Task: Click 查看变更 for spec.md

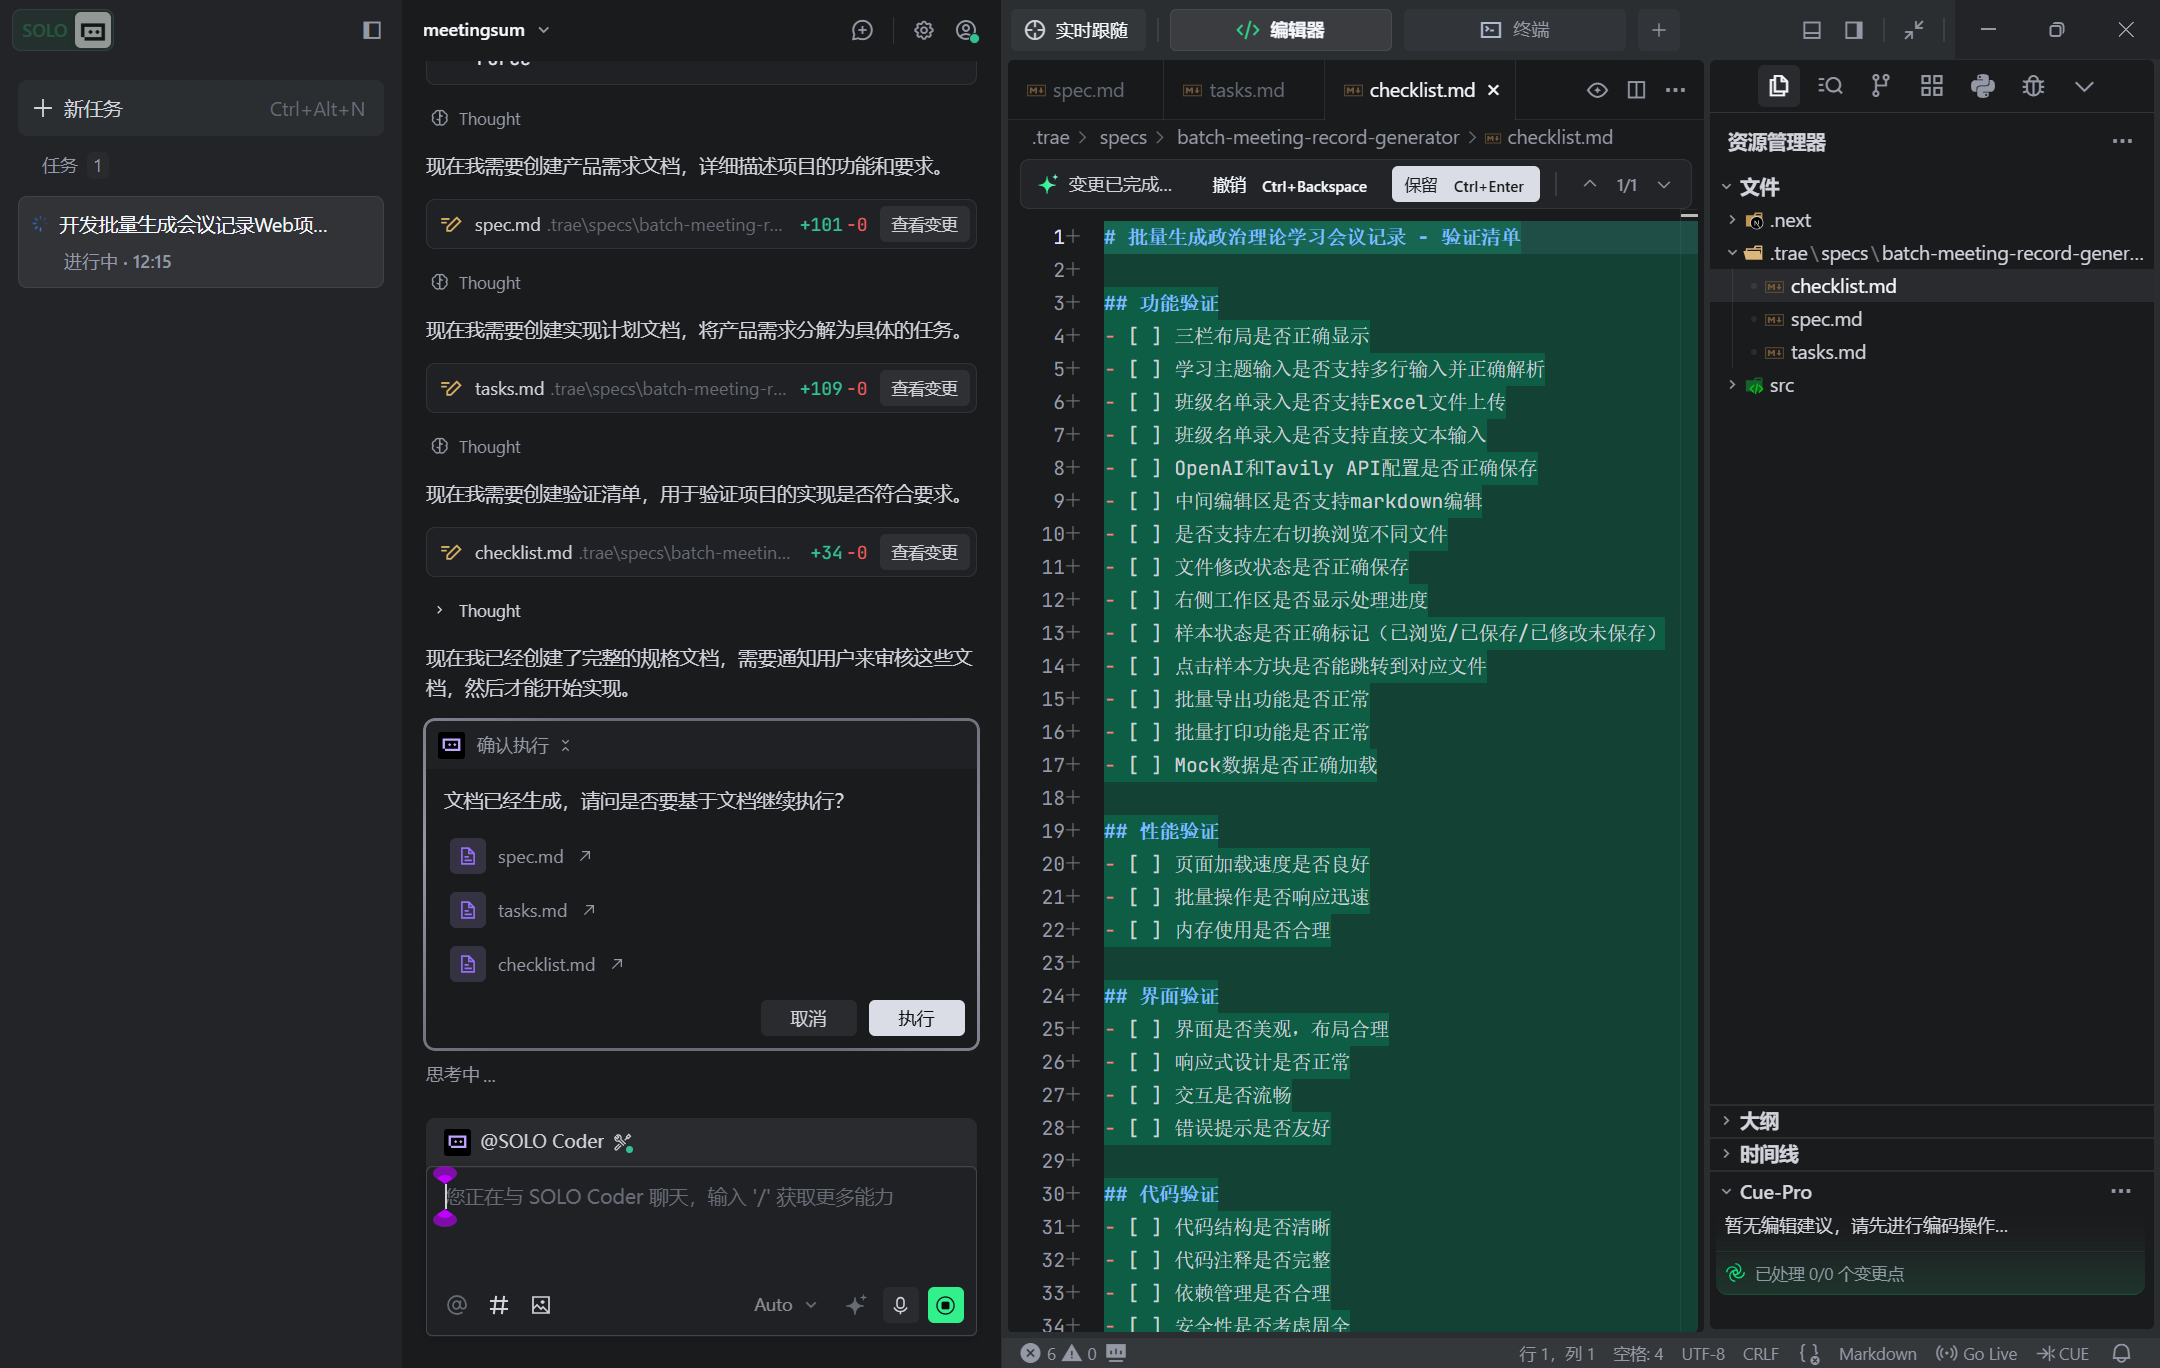Action: [x=924, y=225]
